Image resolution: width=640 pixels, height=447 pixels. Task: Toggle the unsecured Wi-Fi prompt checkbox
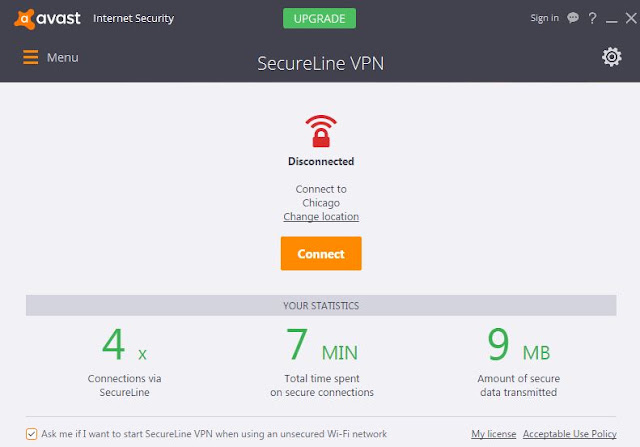[31, 434]
